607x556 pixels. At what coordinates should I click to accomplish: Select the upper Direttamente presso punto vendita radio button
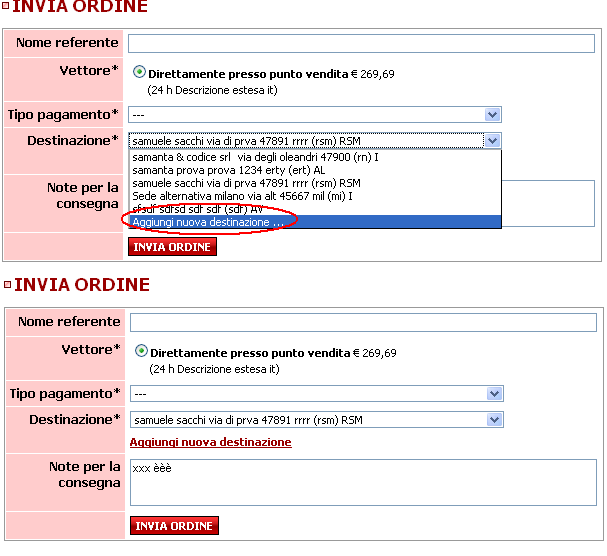(139, 72)
